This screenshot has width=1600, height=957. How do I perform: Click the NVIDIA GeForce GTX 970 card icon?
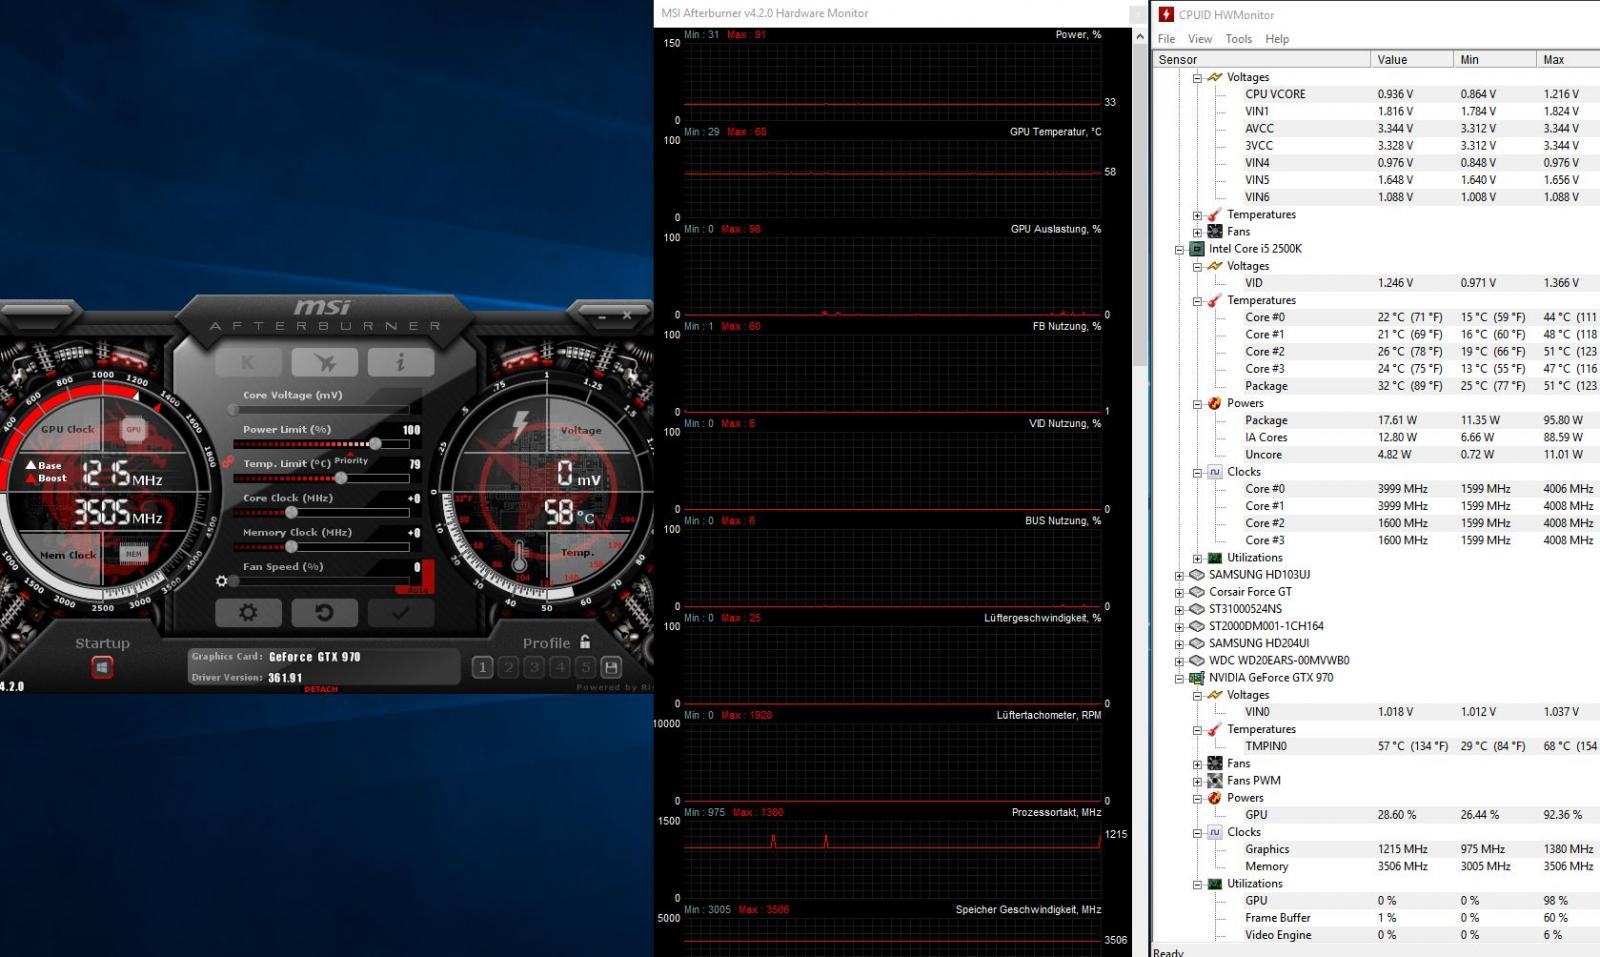[x=1197, y=678]
